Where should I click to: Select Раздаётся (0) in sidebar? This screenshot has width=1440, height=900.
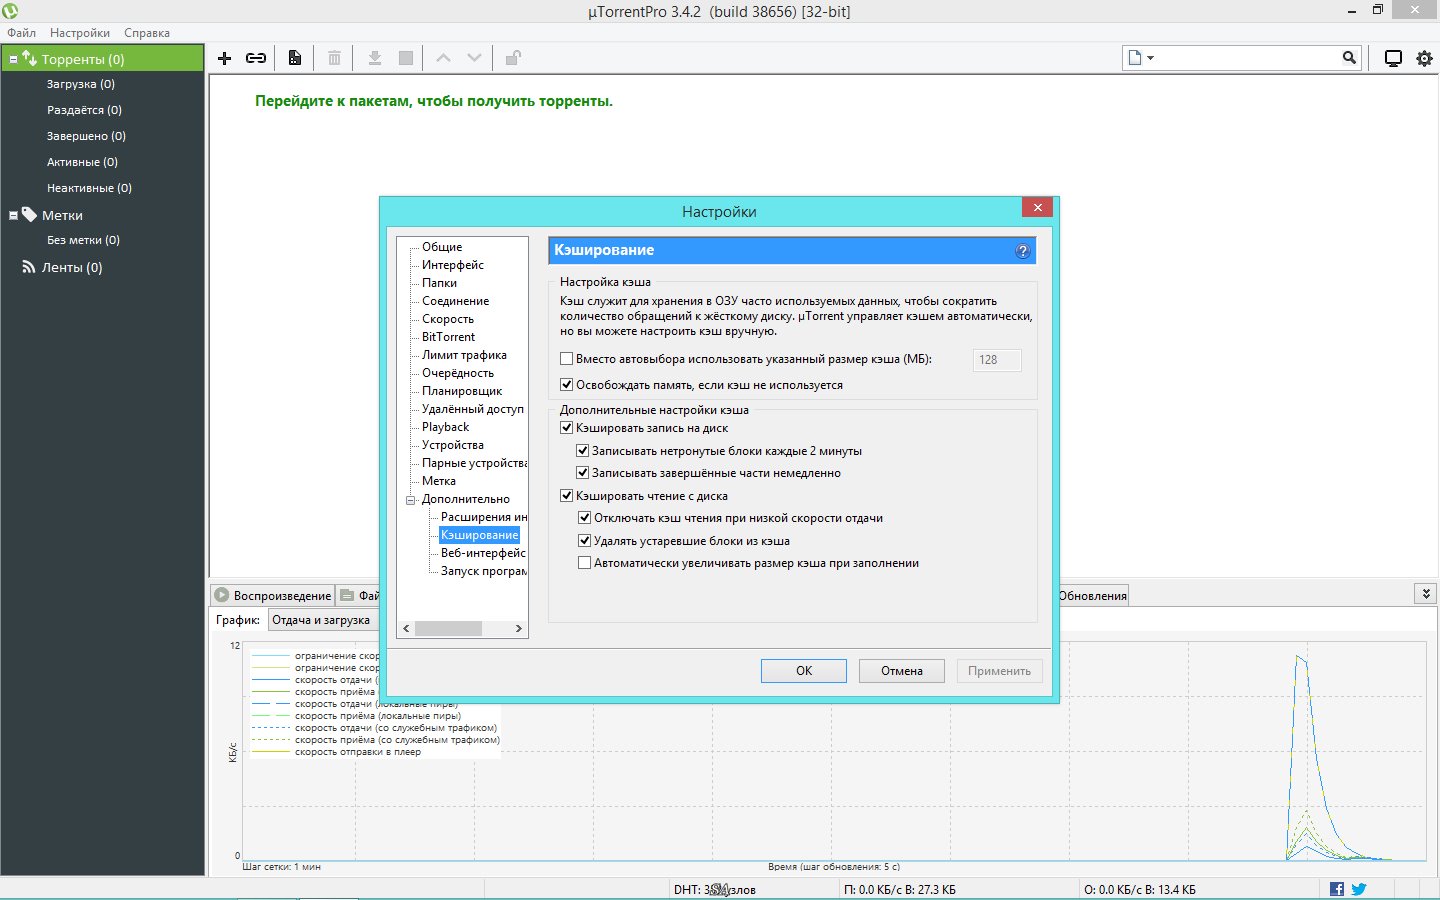tap(84, 110)
